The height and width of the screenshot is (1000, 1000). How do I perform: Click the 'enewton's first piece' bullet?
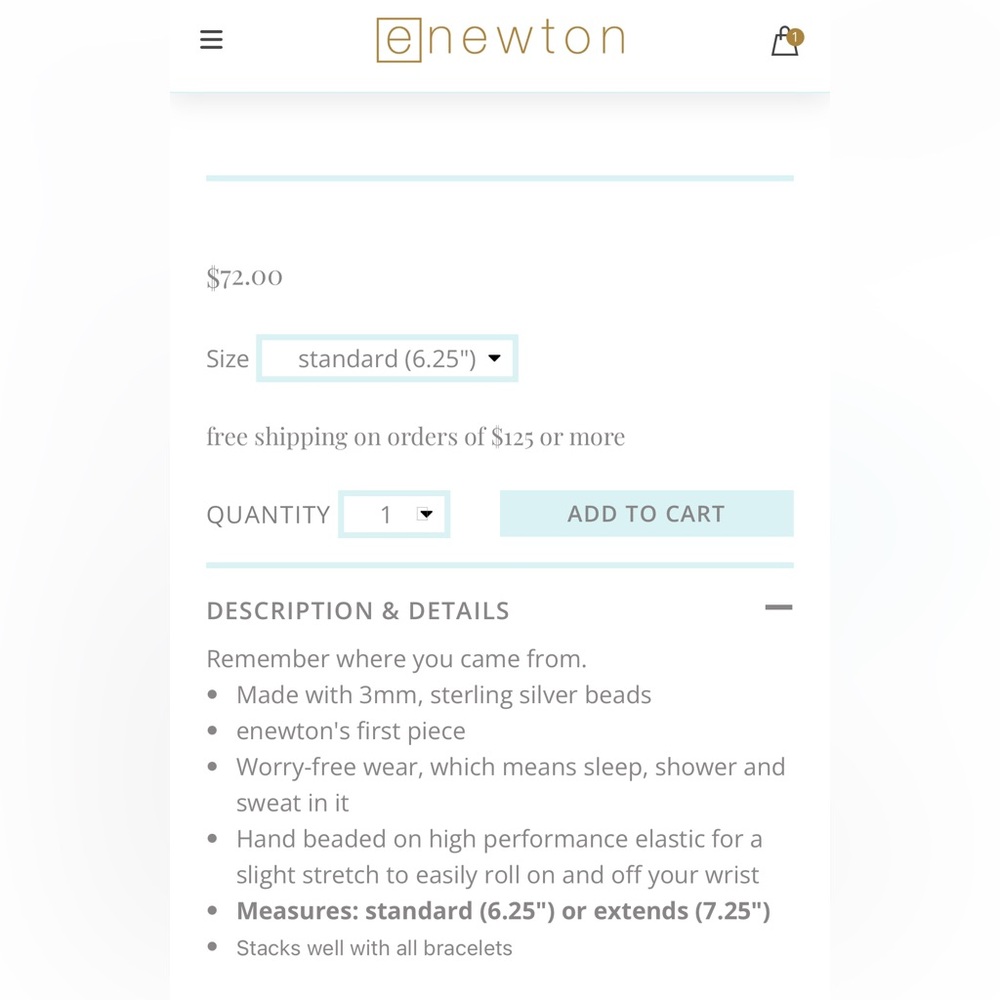[x=351, y=731]
